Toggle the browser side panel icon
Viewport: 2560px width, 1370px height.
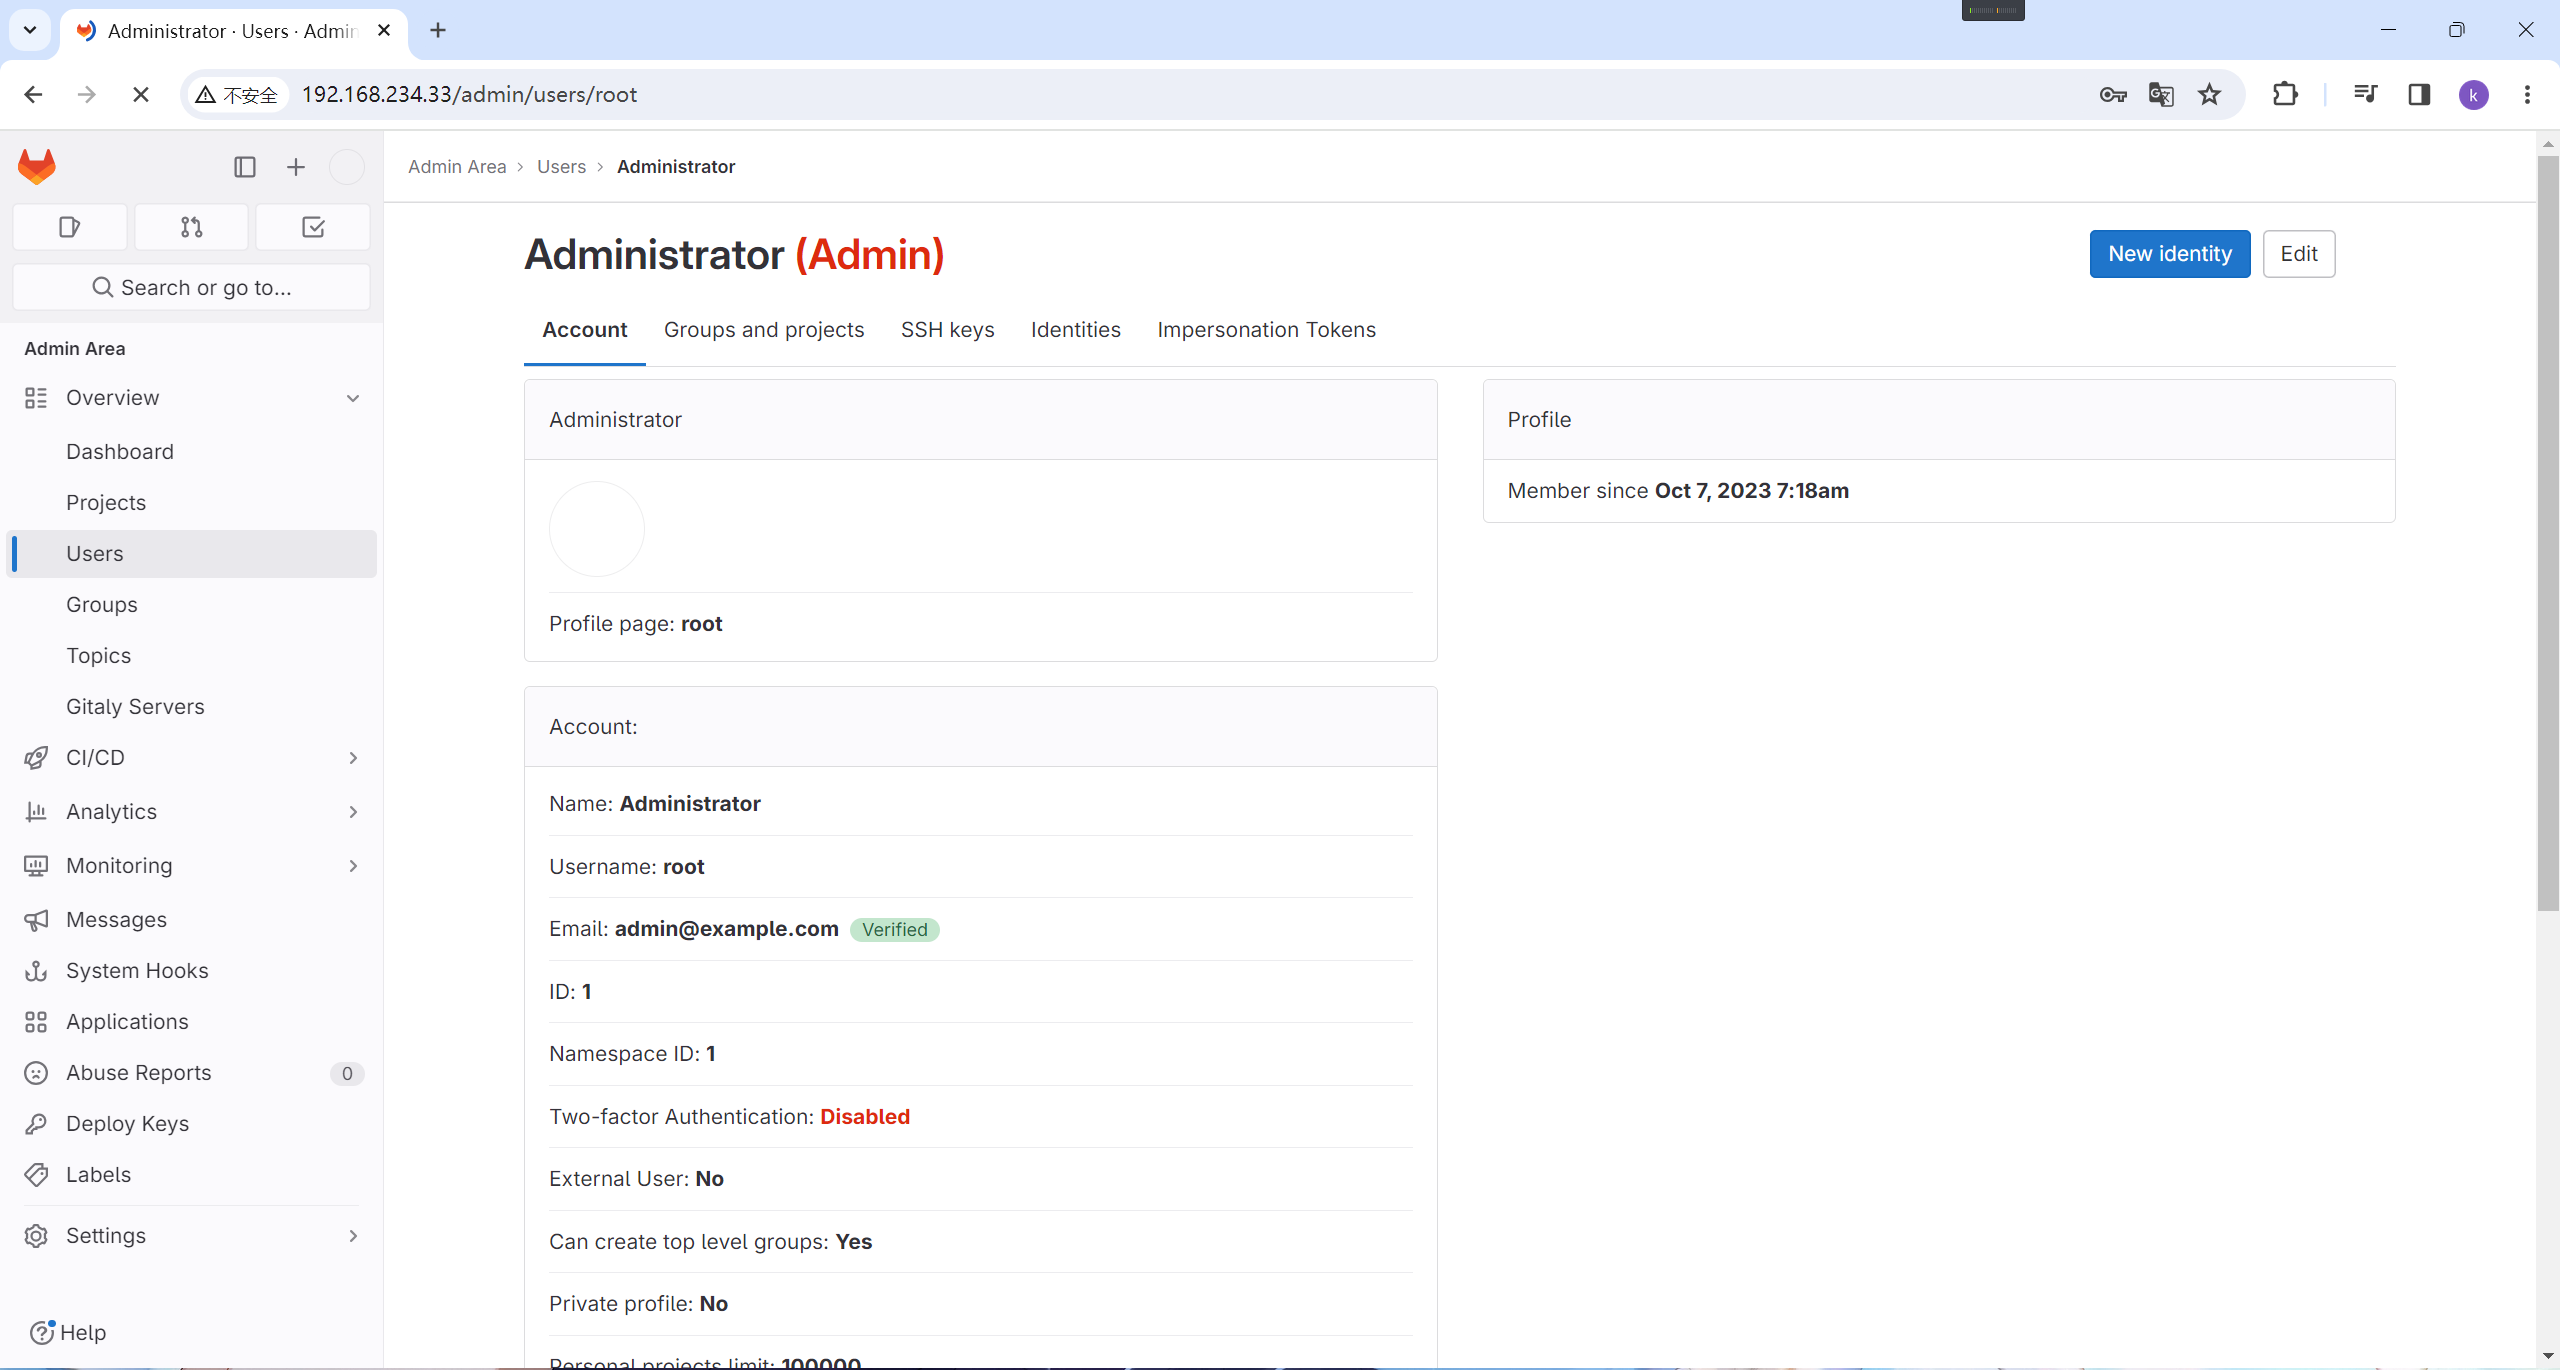tap(2419, 95)
